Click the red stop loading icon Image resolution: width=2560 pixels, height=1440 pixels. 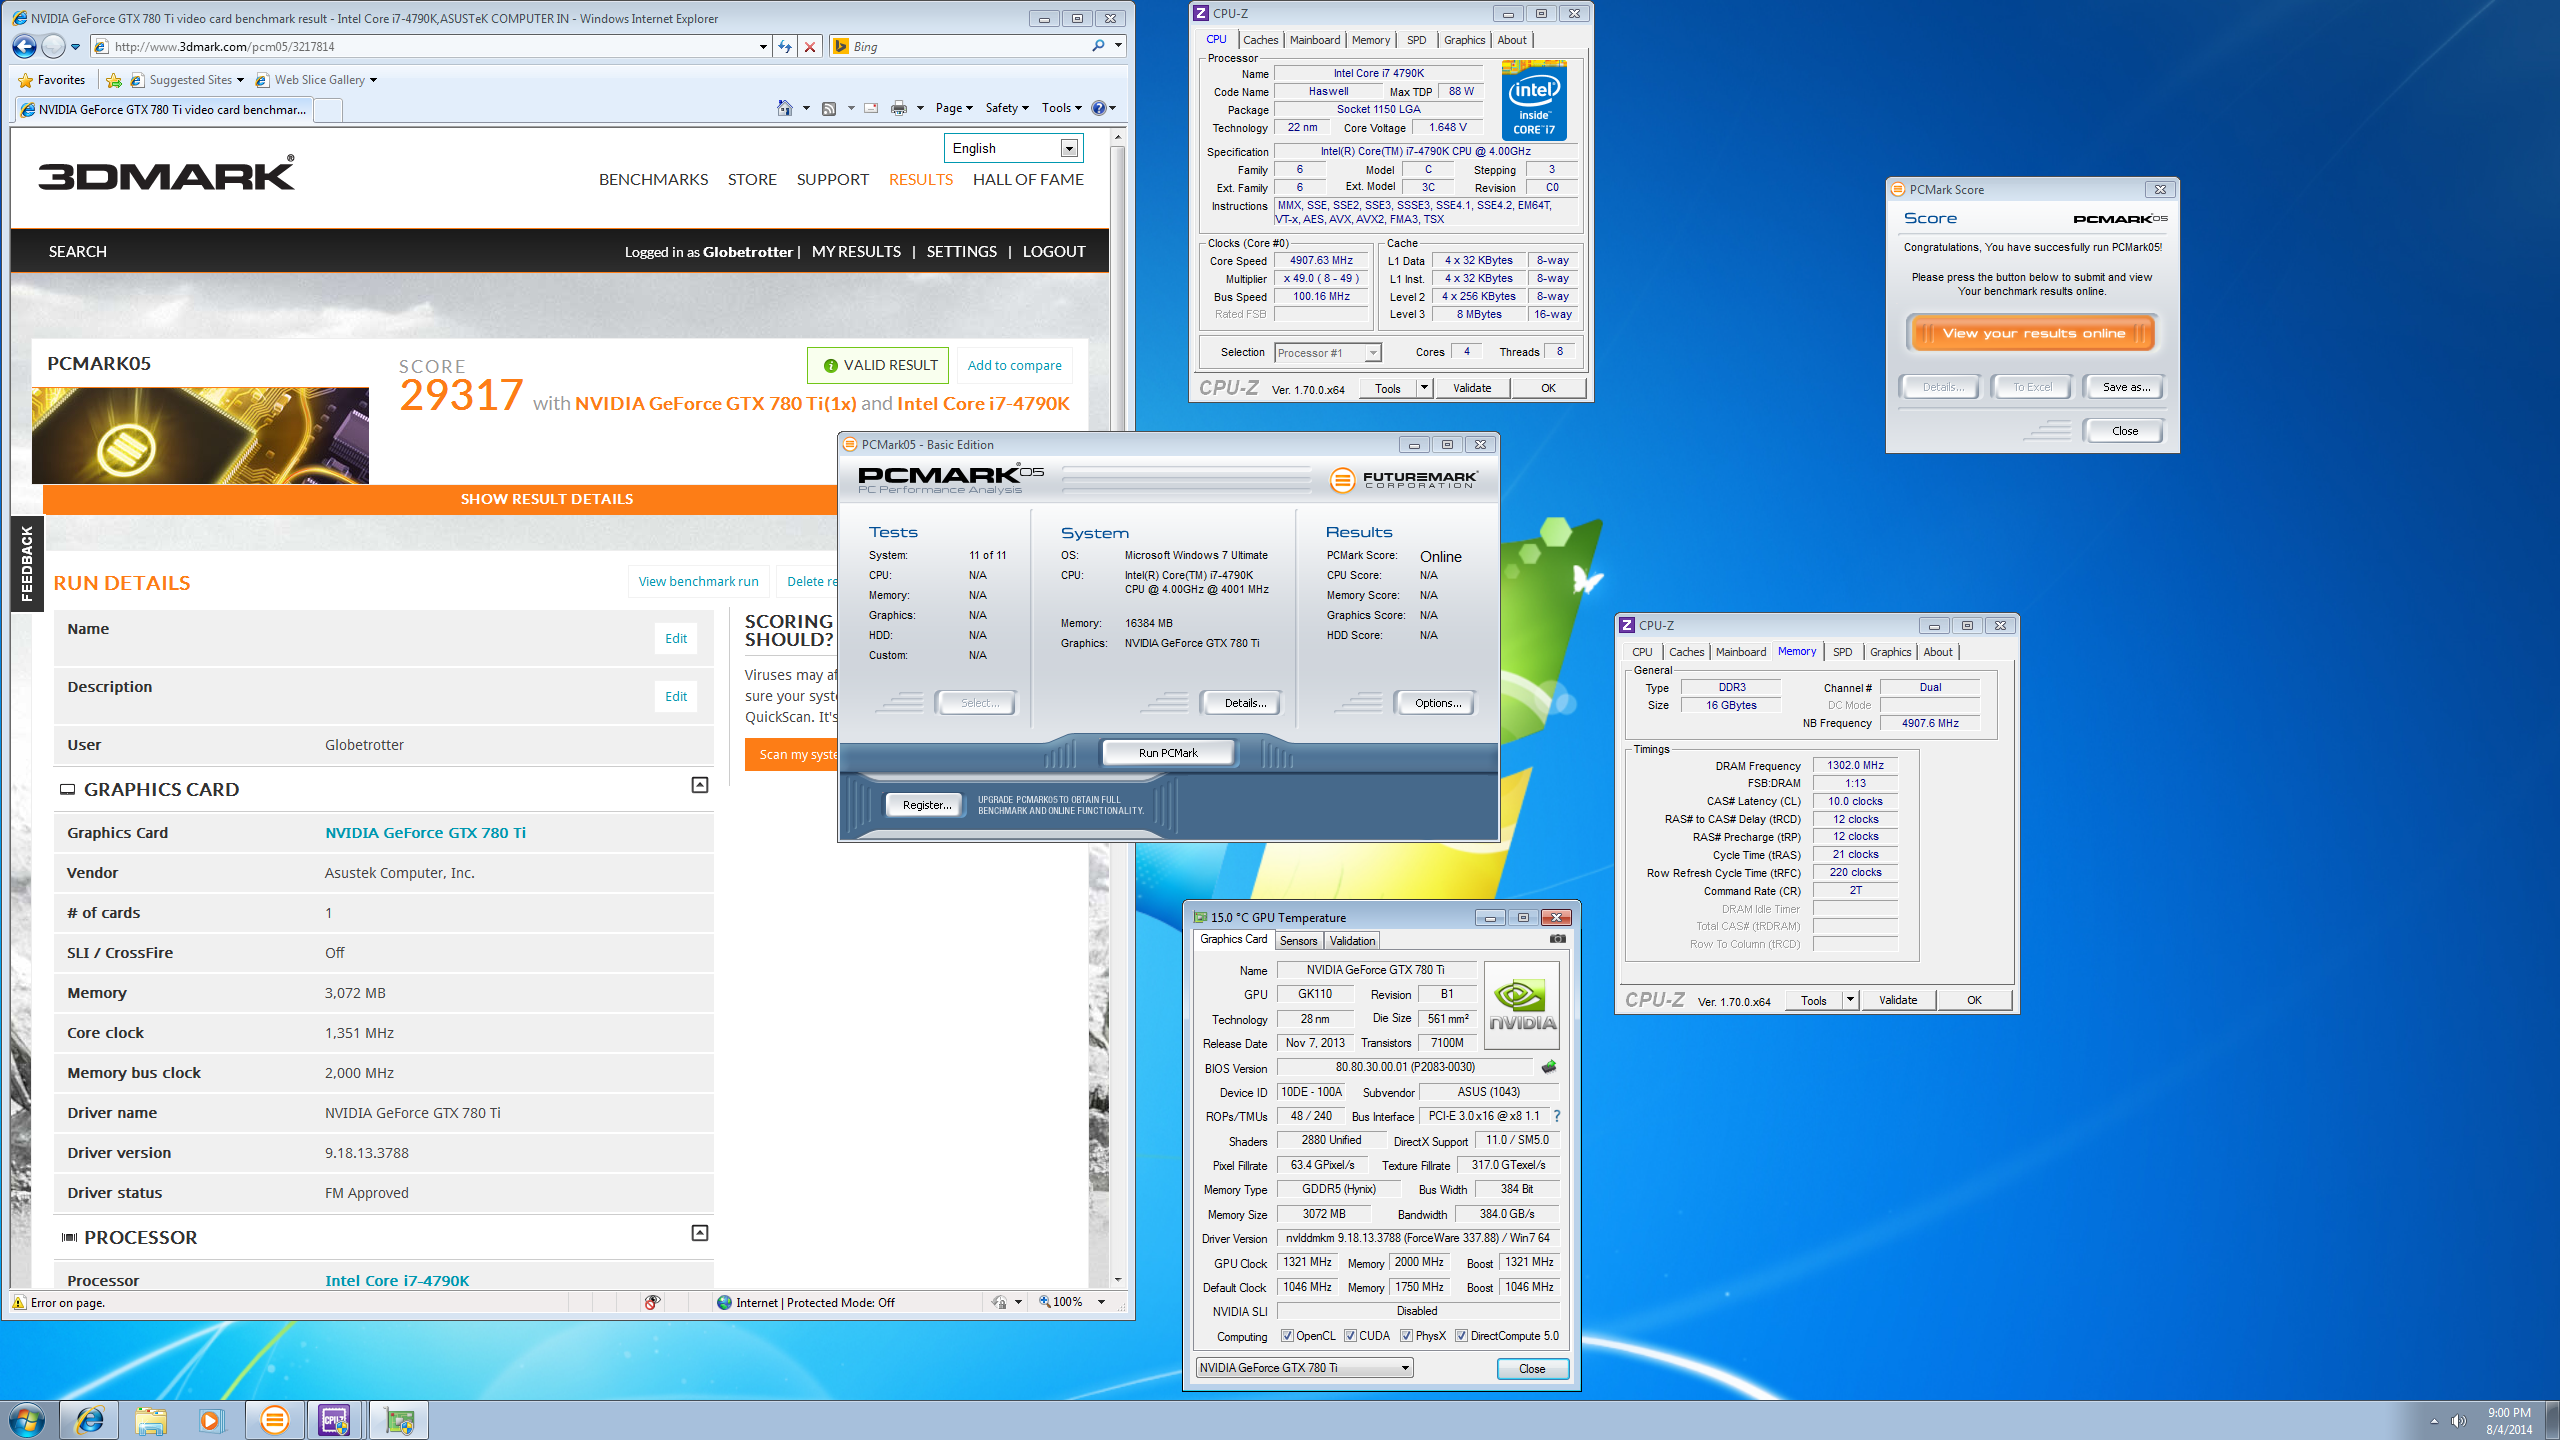click(x=810, y=46)
